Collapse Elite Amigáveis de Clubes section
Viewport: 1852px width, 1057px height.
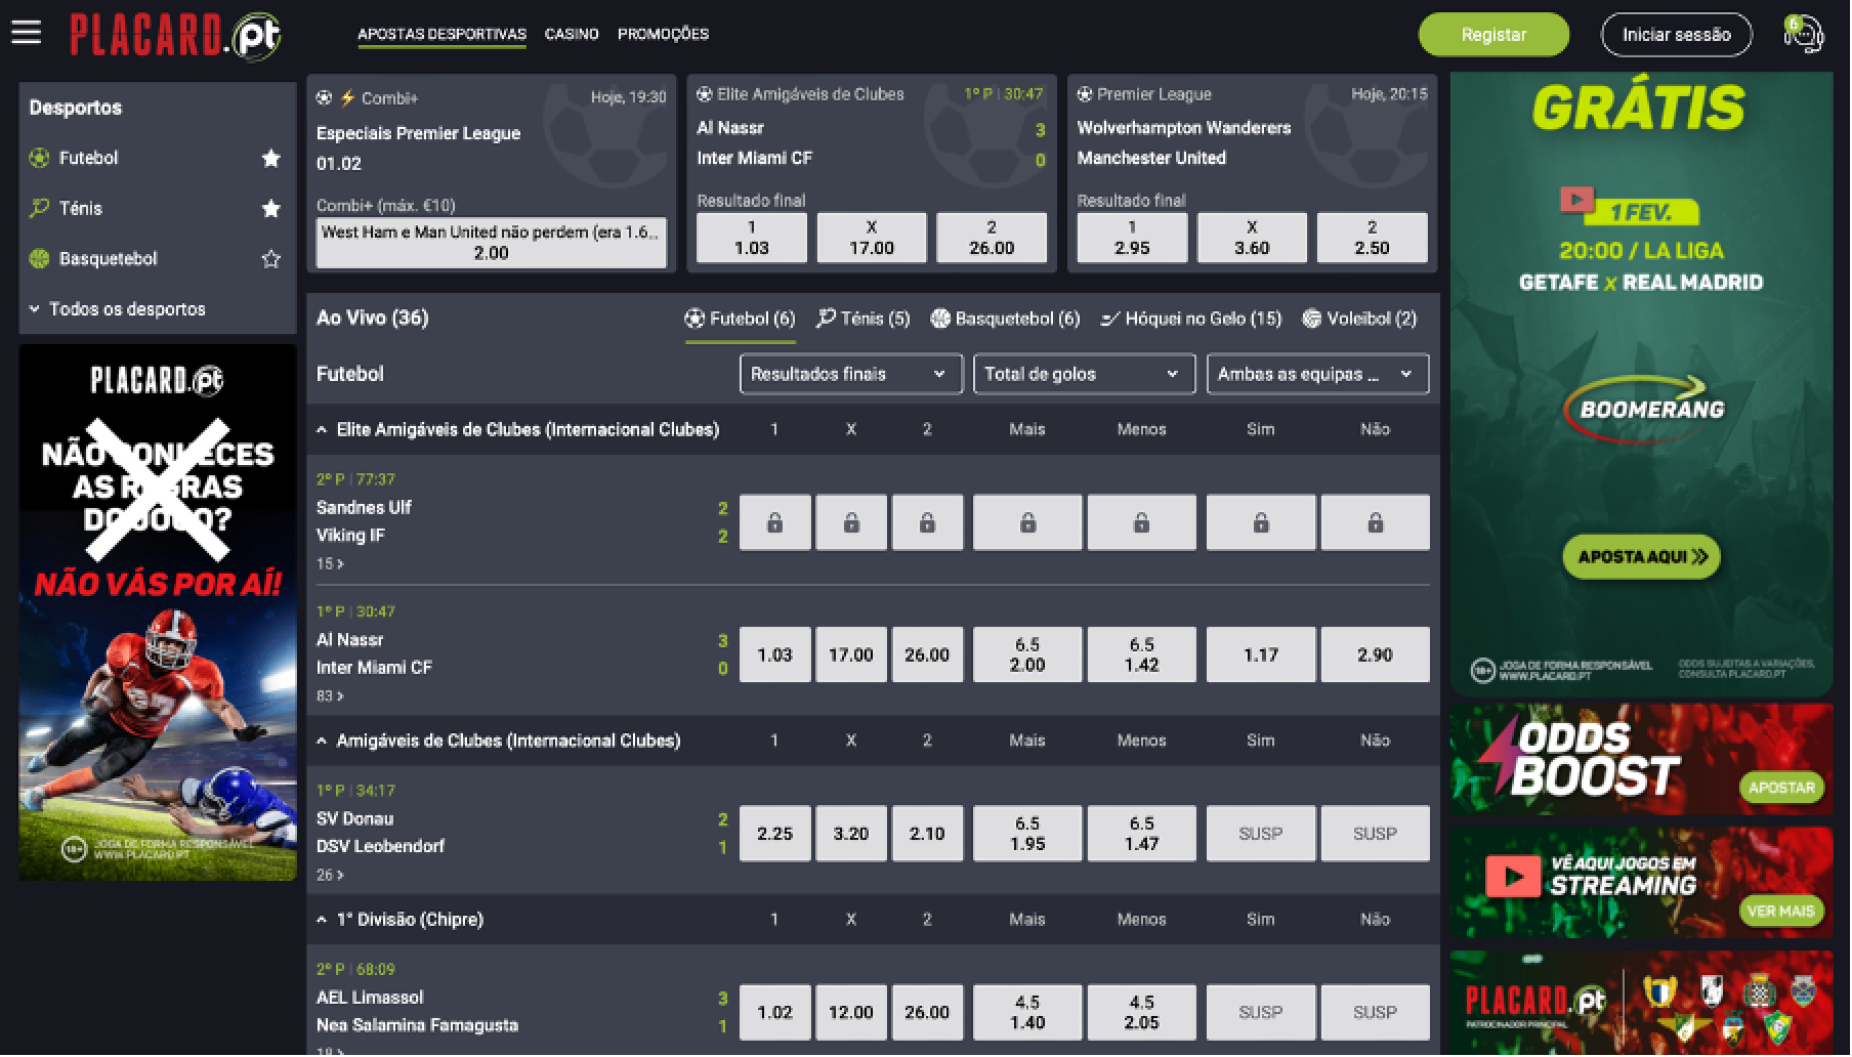[322, 430]
